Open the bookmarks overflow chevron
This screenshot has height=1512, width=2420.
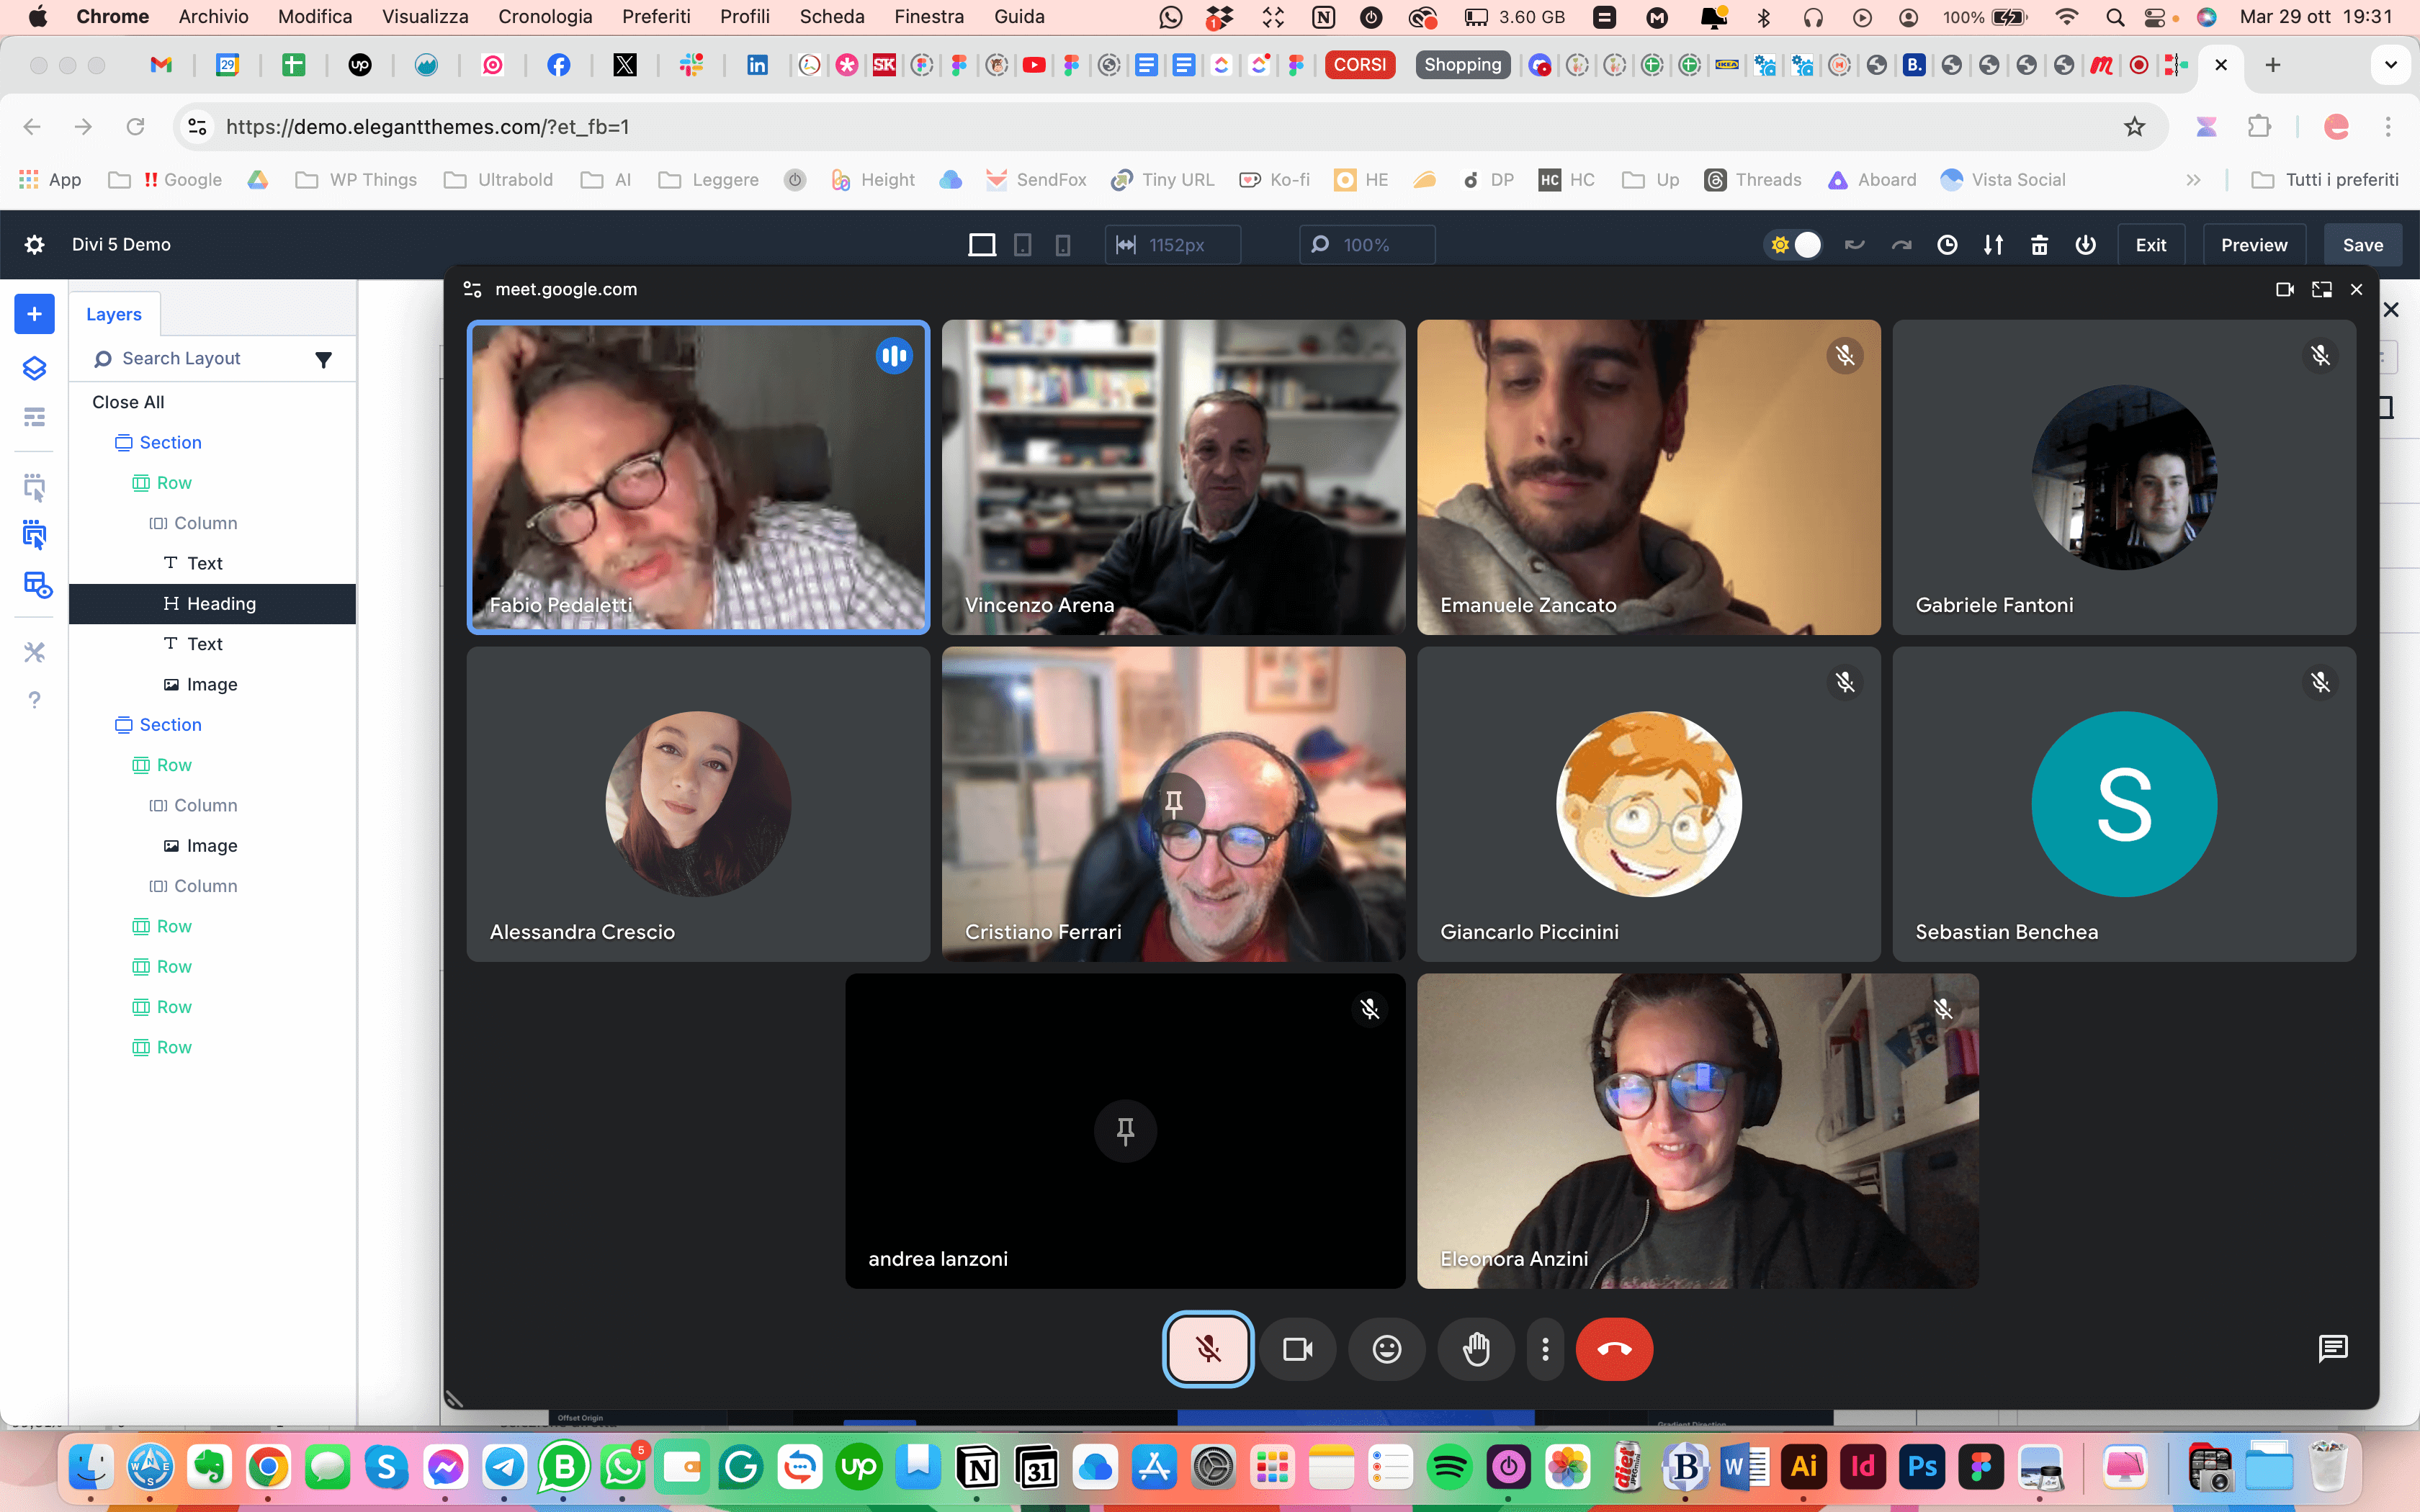2192,180
